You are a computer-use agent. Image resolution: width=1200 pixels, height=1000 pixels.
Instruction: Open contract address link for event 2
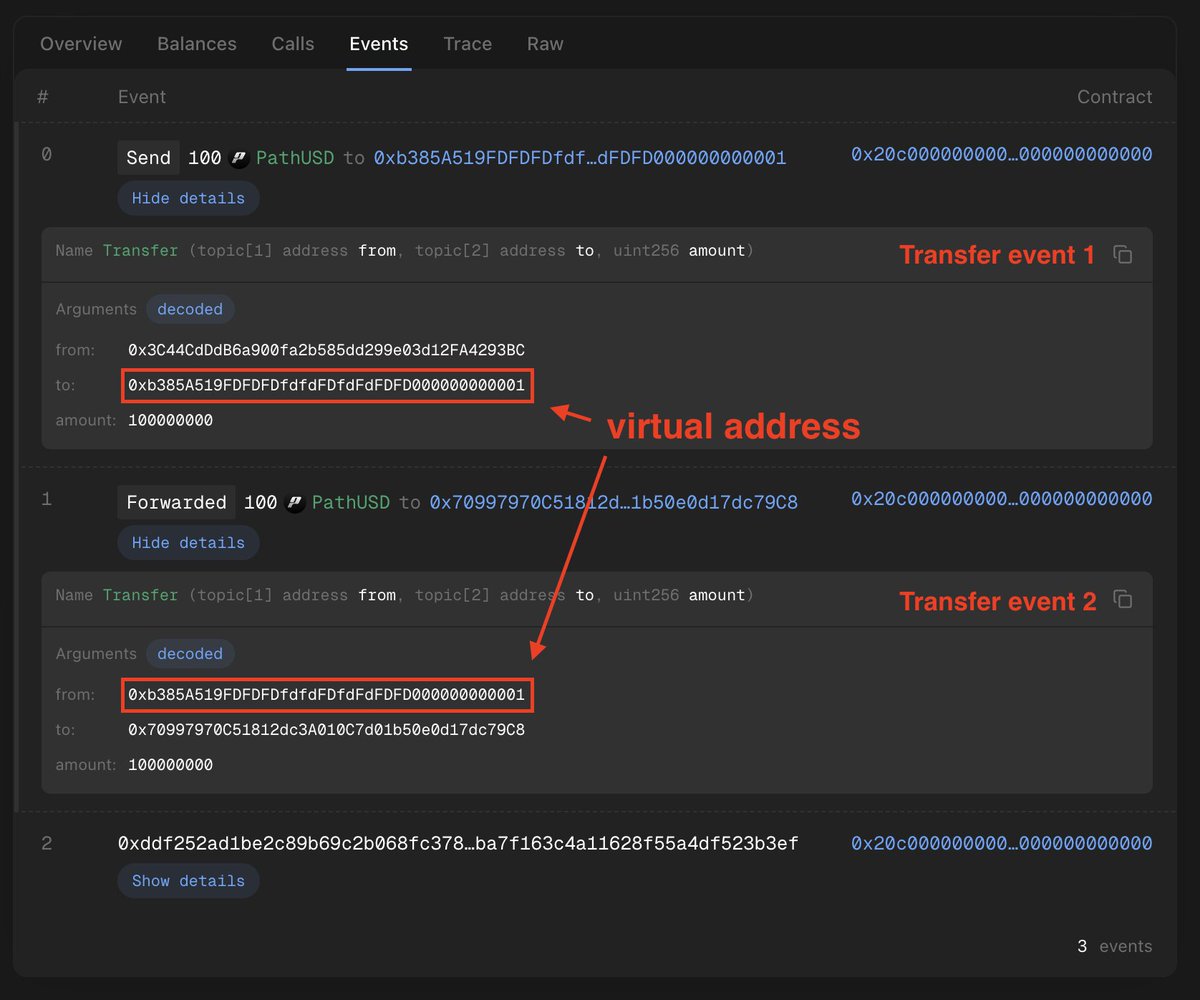(1002, 844)
